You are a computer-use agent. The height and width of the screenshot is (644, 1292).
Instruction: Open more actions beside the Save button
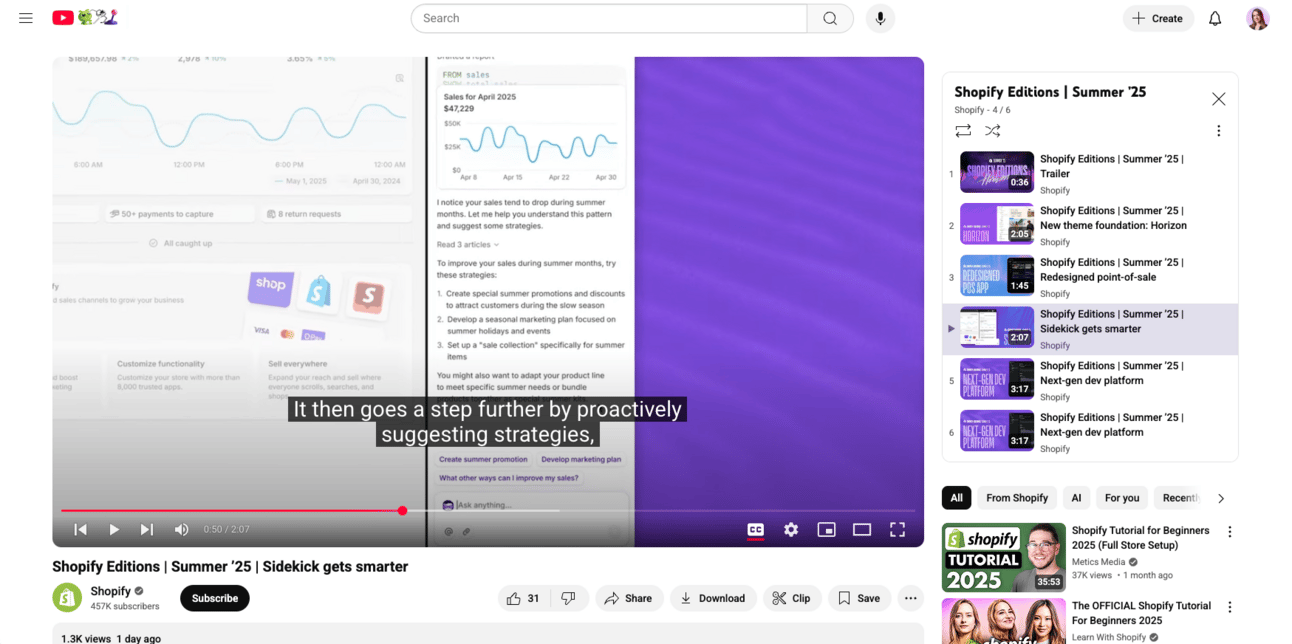tap(911, 598)
